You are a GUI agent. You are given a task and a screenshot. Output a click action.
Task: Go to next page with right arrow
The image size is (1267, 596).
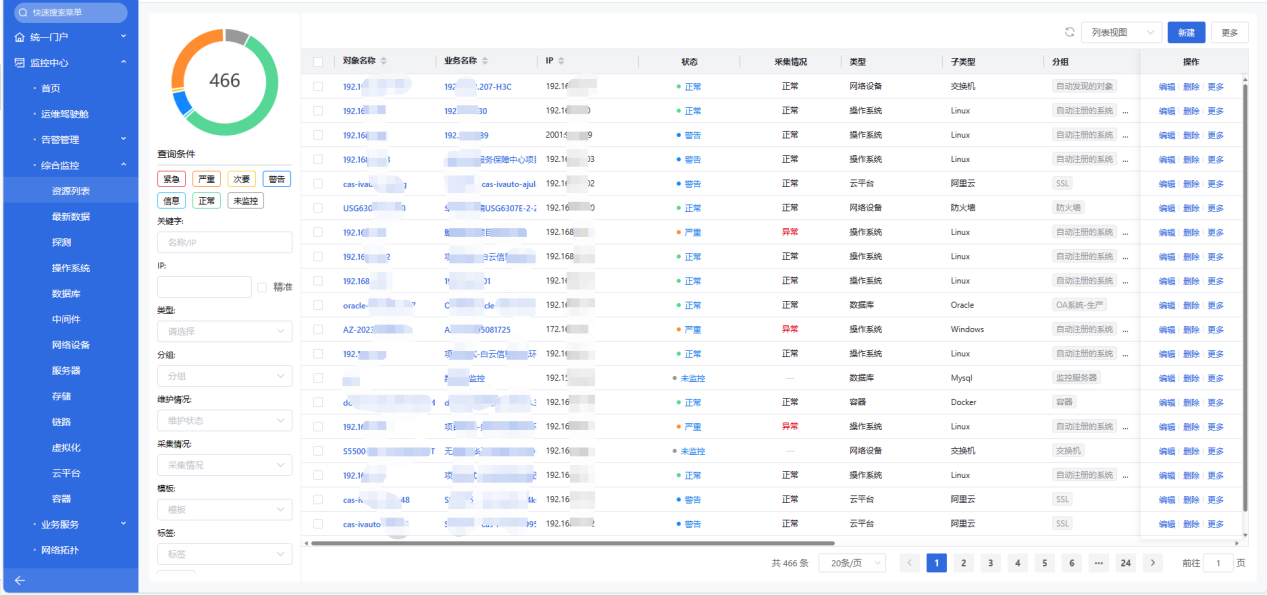pyautogui.click(x=1152, y=563)
